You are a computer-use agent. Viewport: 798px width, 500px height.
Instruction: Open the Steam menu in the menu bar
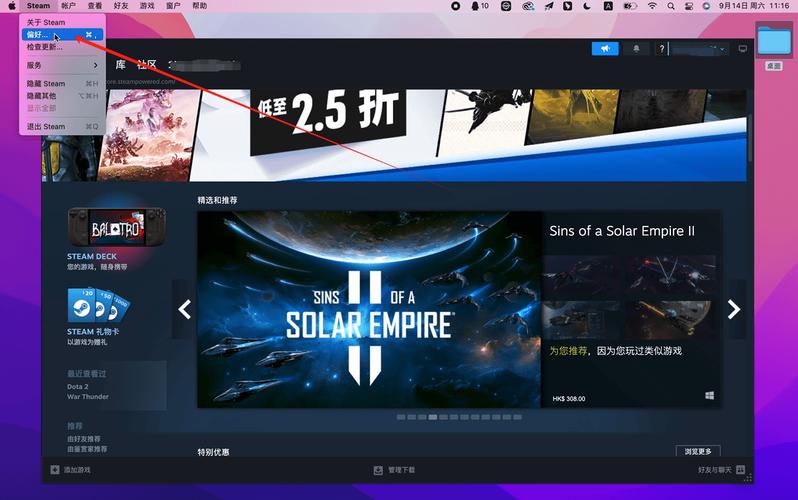tap(38, 6)
